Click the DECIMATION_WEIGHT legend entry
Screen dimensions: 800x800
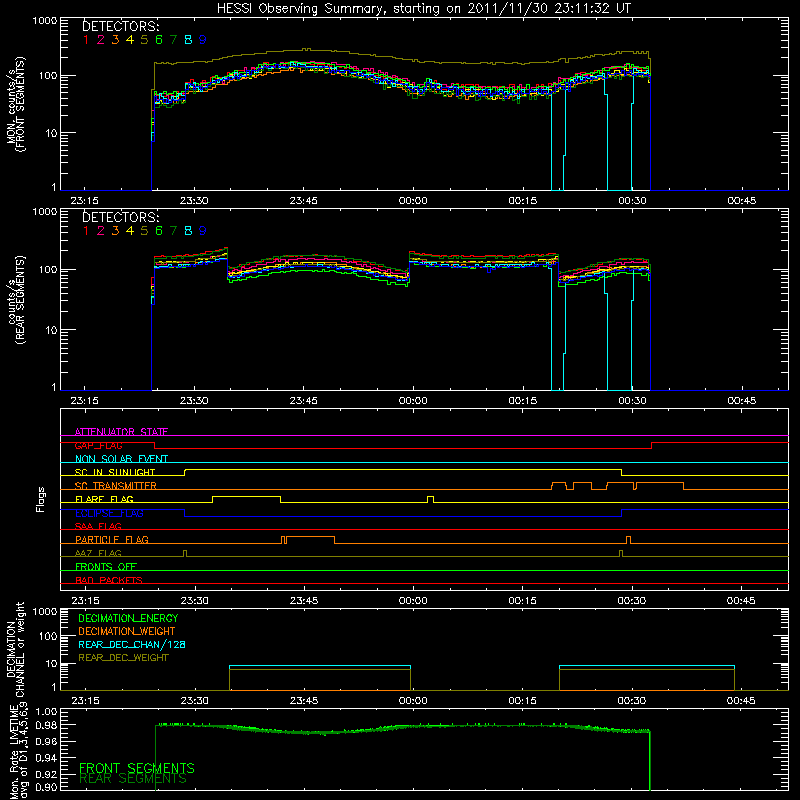click(x=127, y=631)
